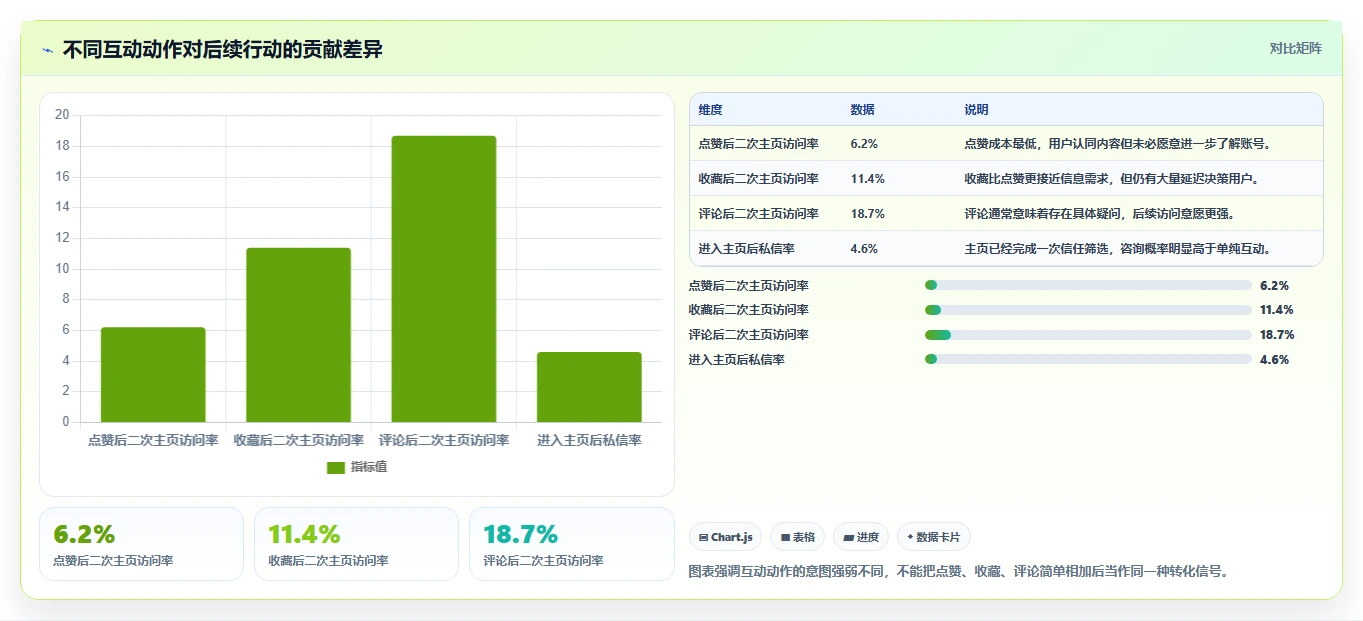The height and width of the screenshot is (621, 1363).
Task: Click y-axis value 10
Action: [62, 269]
